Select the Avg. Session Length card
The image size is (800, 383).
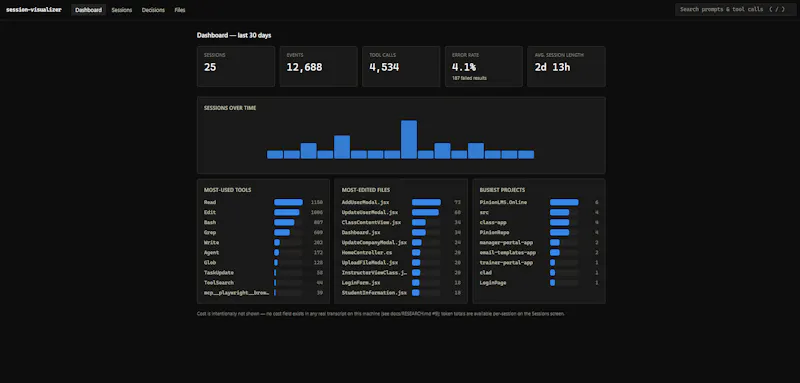pos(566,66)
